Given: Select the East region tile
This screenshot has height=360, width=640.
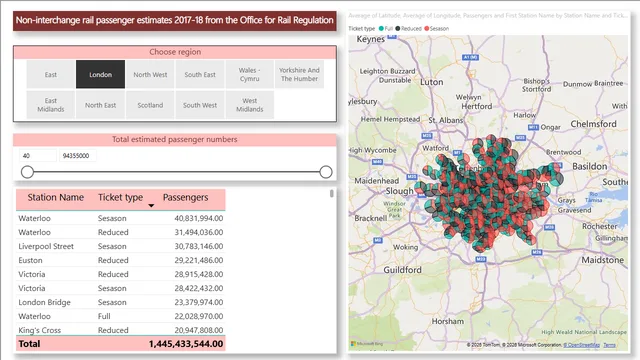Looking at the screenshot, I should coord(51,74).
